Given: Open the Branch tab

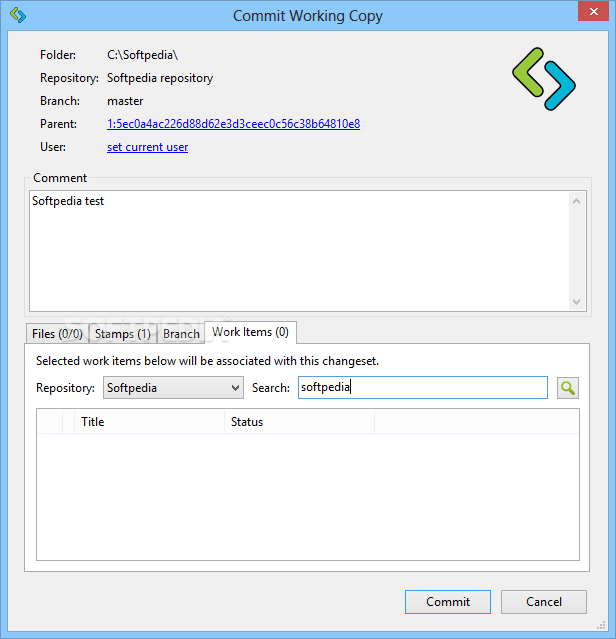Looking at the screenshot, I should click(181, 334).
